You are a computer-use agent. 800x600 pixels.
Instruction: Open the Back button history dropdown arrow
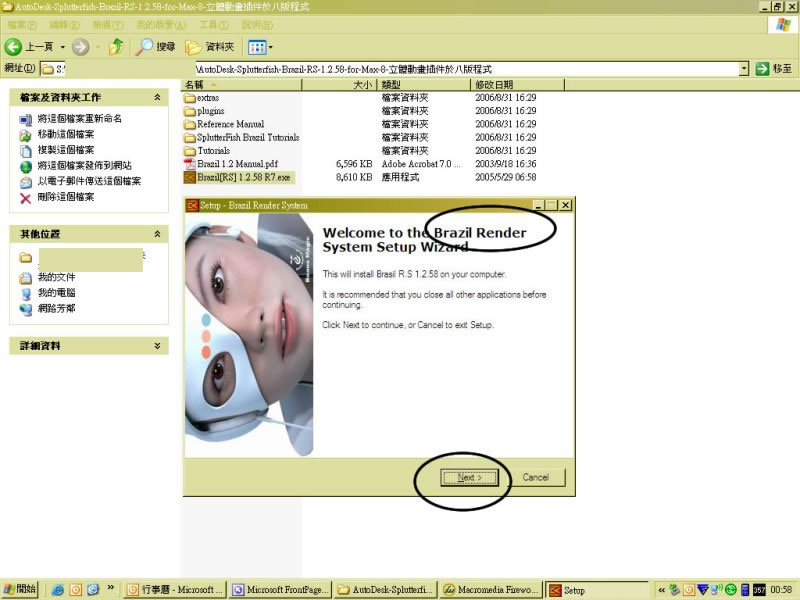[x=63, y=47]
